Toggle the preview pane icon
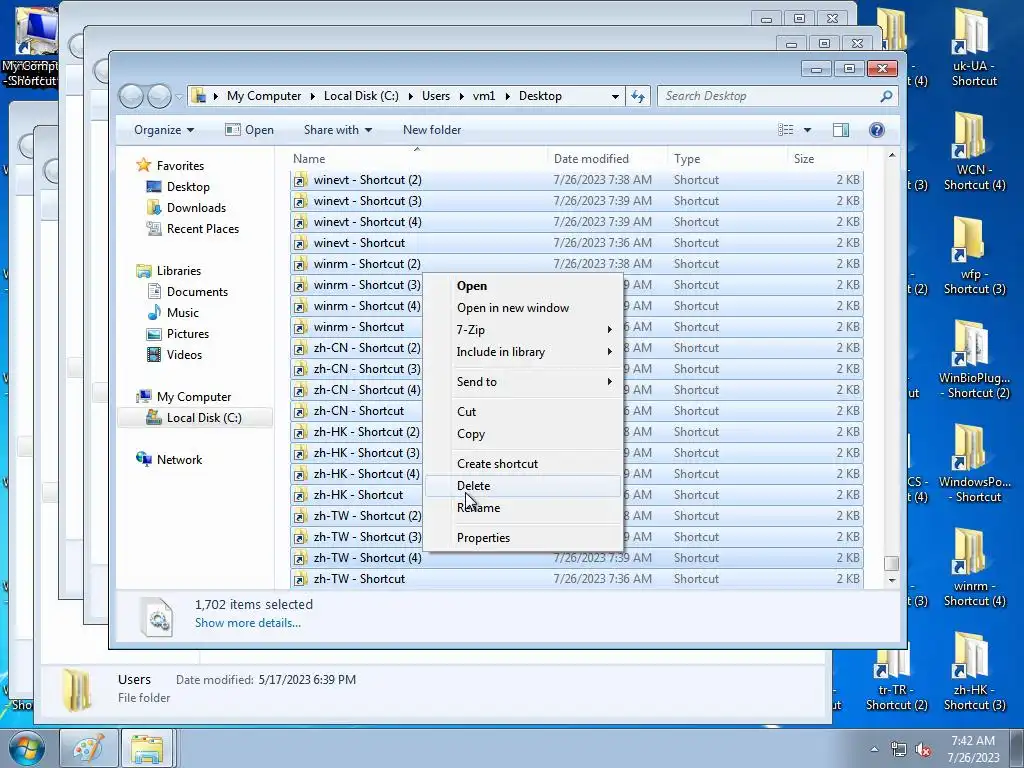Viewport: 1024px width, 768px height. coord(841,130)
